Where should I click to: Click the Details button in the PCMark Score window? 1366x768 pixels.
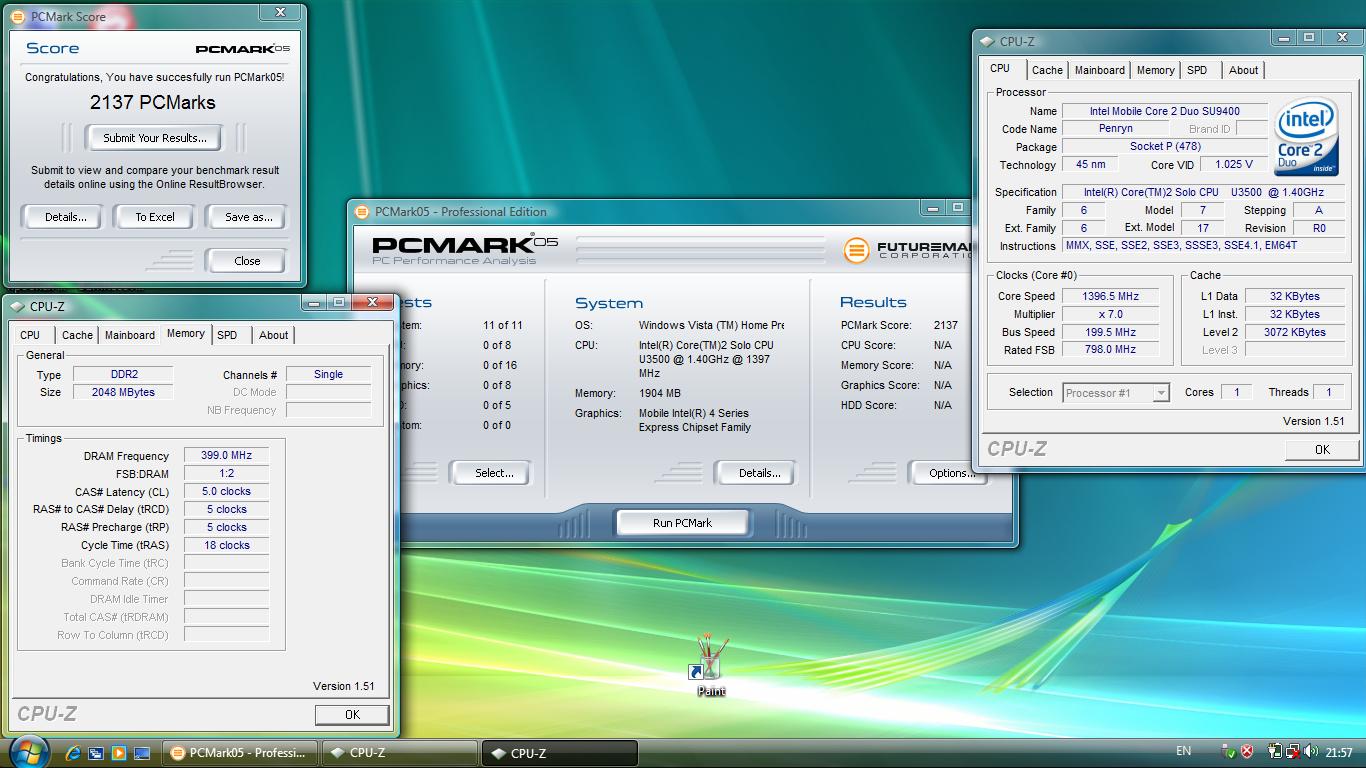[66, 217]
